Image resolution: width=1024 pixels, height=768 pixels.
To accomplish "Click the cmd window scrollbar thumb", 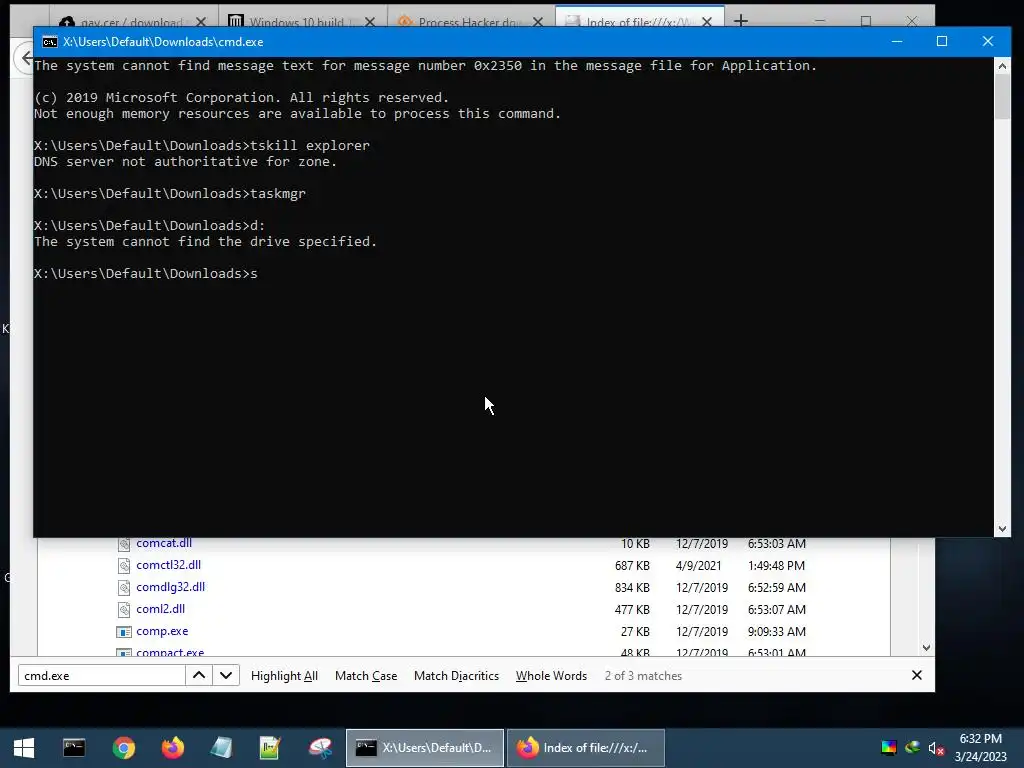I will [1002, 96].
